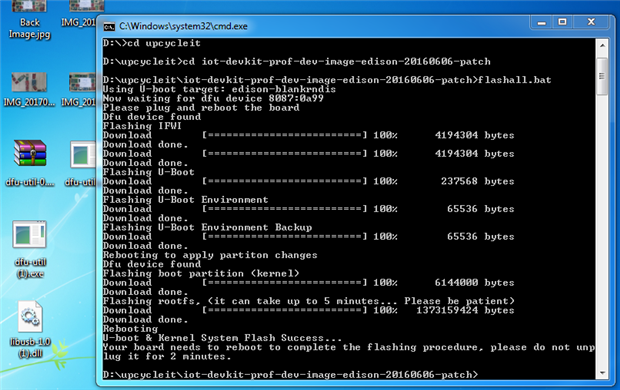Select the dfu-util-0... WinRAR archive icon
Image resolution: width=620 pixels, height=390 pixels.
(x=30, y=163)
